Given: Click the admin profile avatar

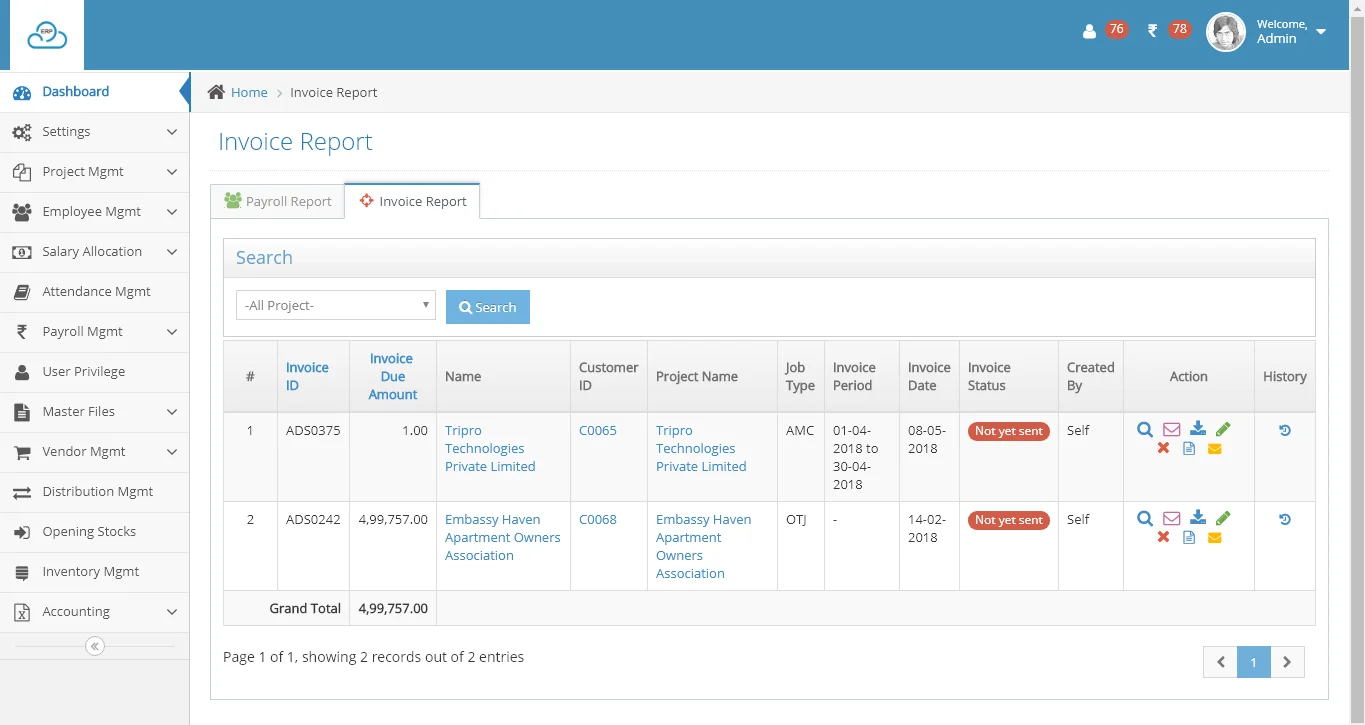Looking at the screenshot, I should [1226, 32].
